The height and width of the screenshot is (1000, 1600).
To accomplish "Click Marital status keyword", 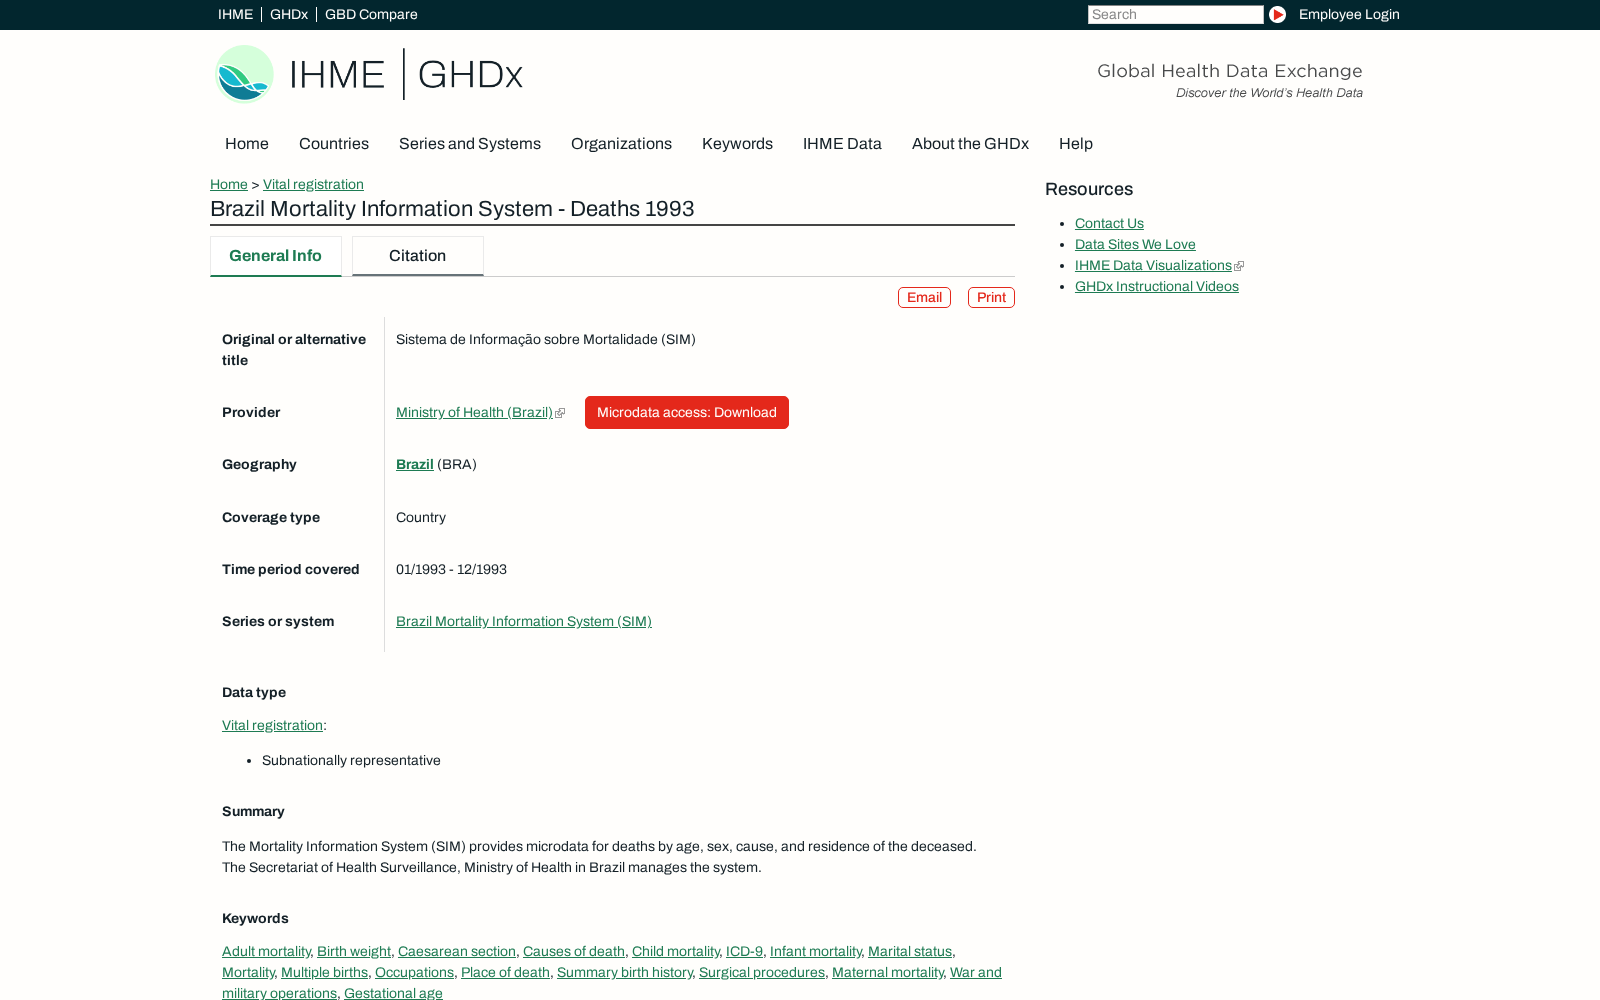I will 910,952.
